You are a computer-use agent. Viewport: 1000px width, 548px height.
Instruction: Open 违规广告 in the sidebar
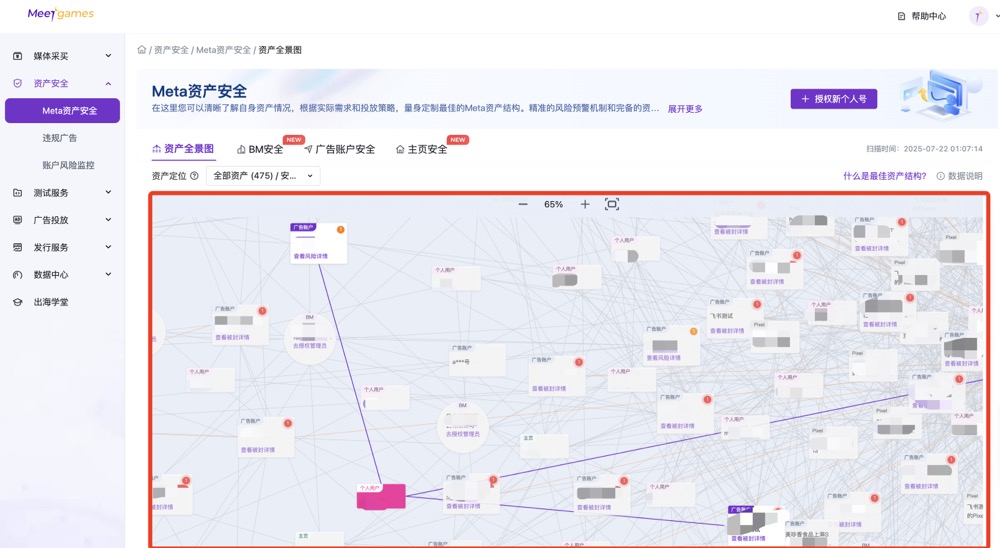(x=59, y=138)
